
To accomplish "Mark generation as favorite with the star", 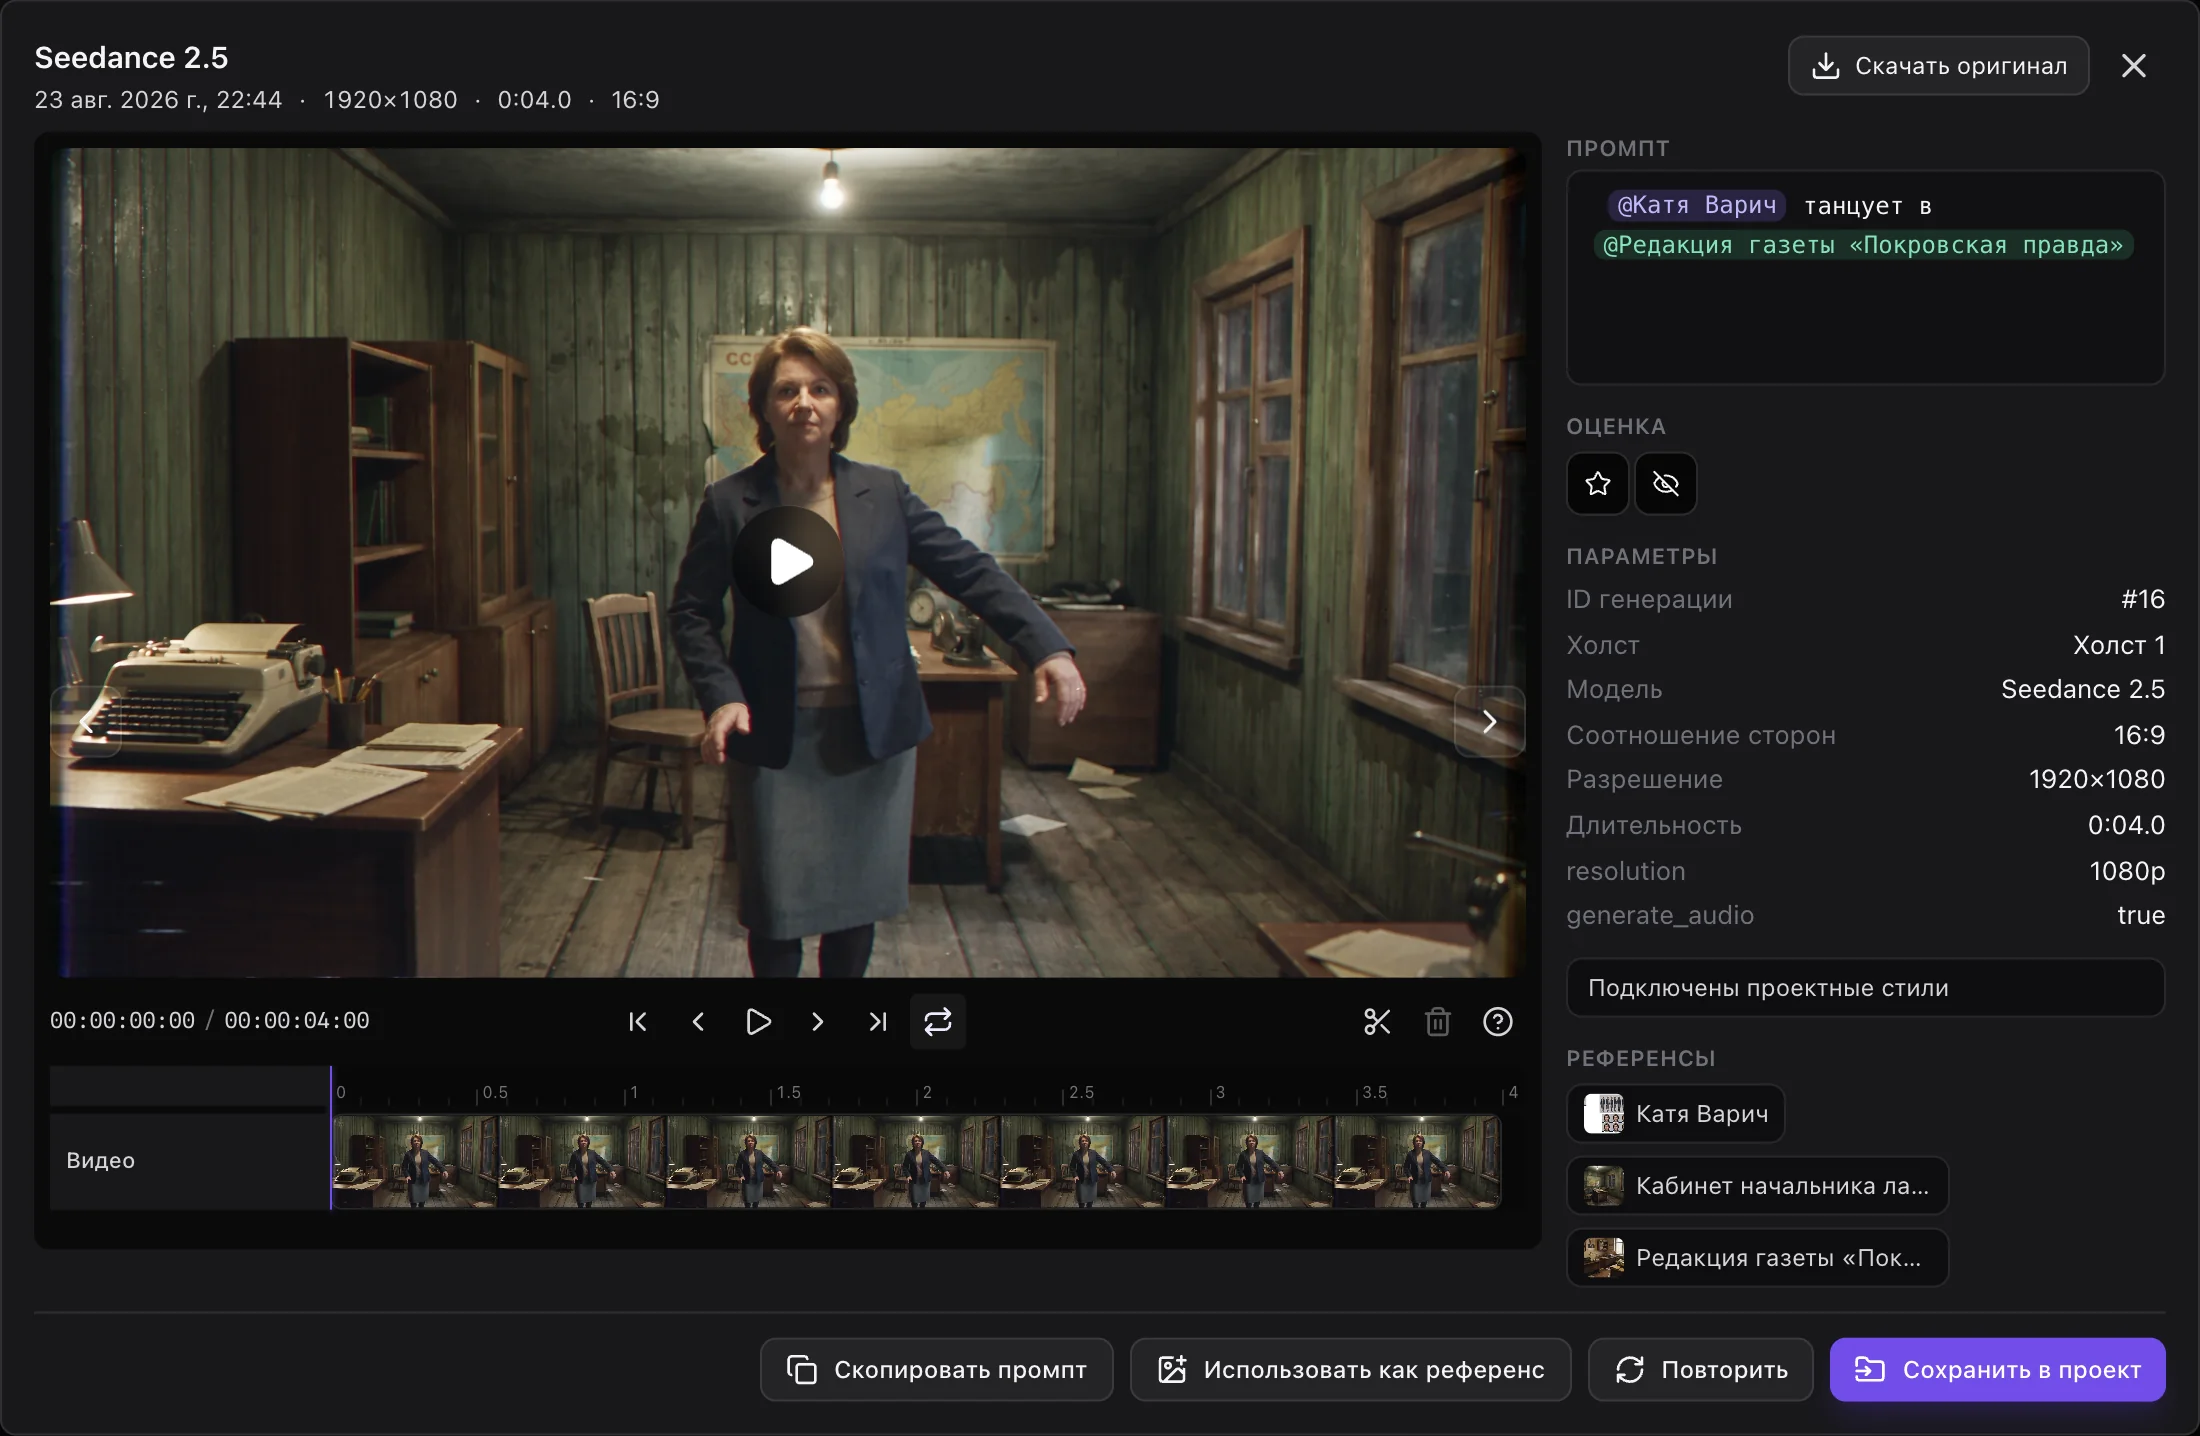I will (x=1598, y=484).
